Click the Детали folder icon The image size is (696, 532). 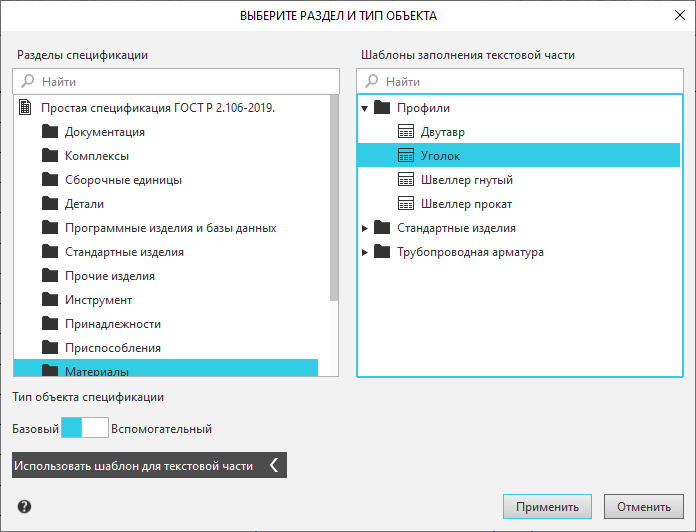click(x=50, y=204)
